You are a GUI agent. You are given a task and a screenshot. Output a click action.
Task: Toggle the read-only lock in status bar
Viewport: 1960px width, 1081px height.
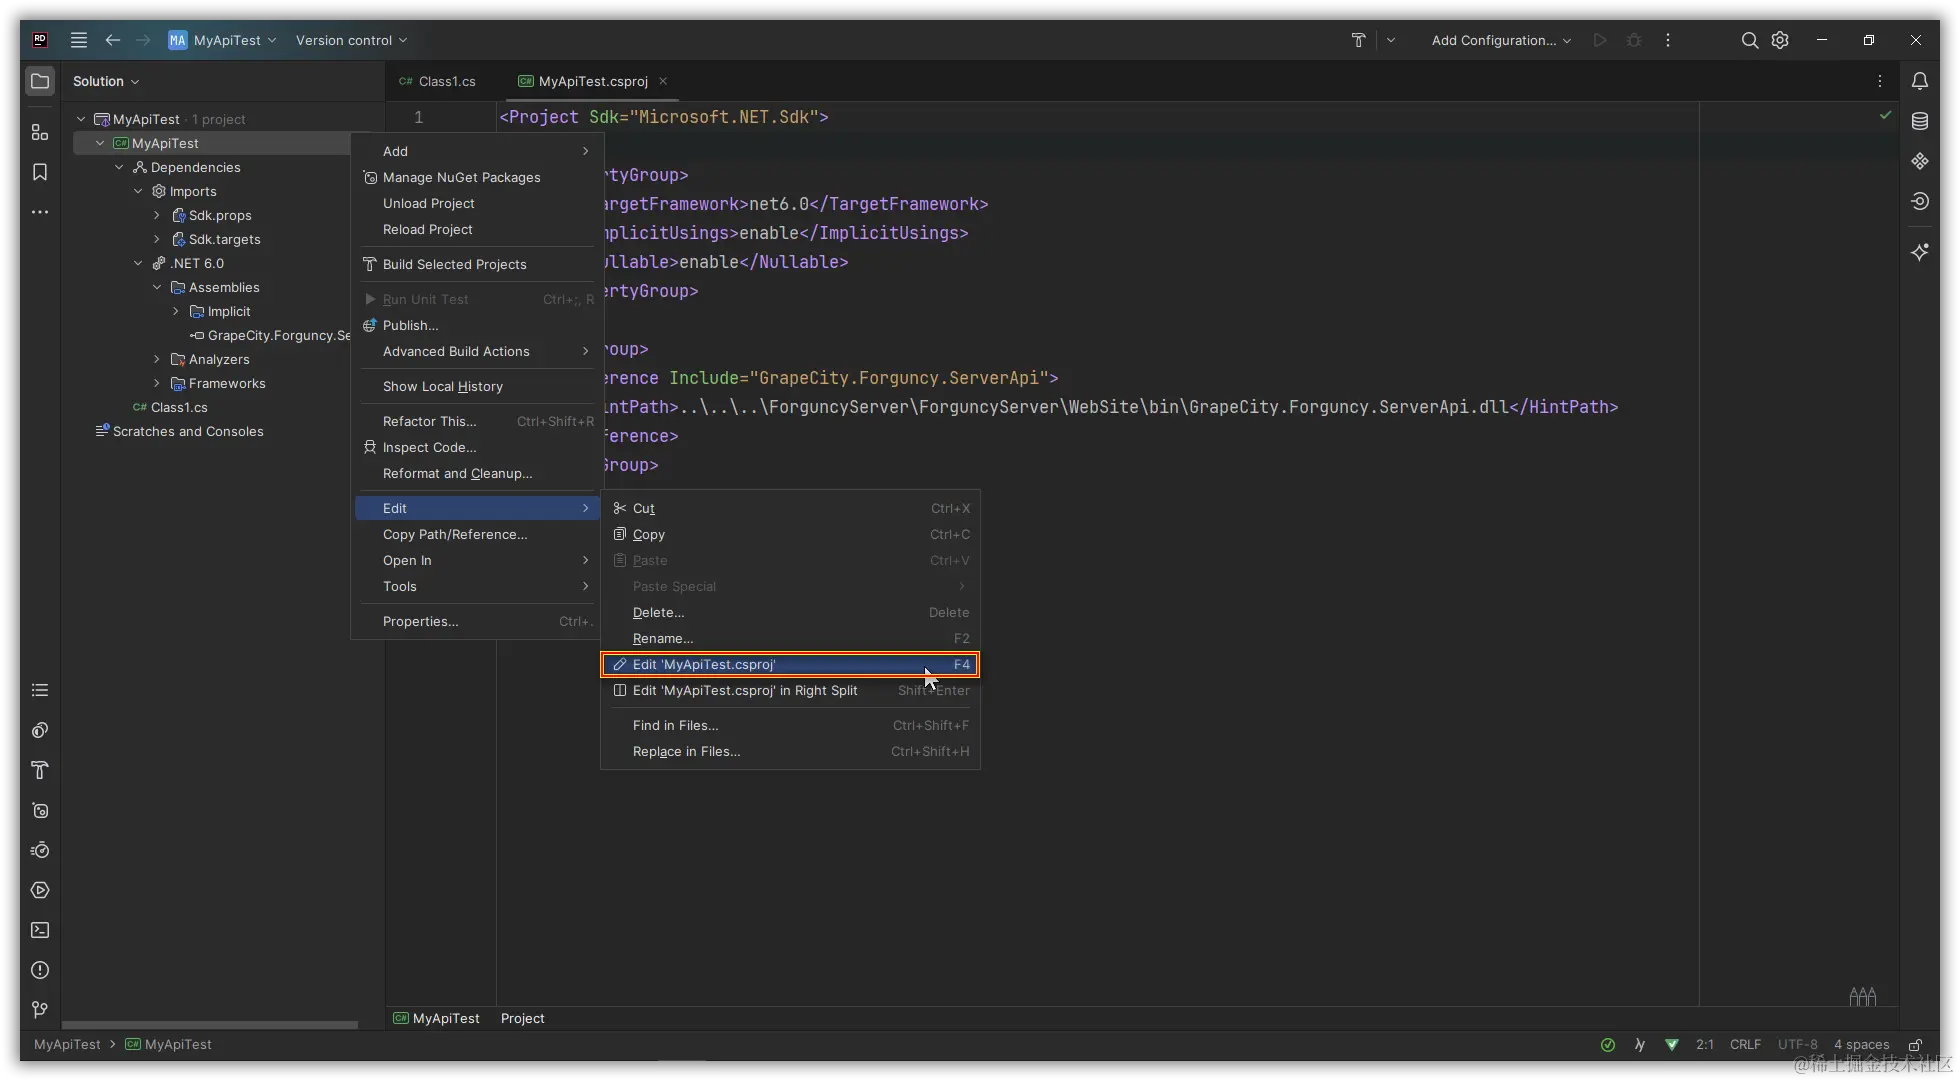pos(1915,1045)
